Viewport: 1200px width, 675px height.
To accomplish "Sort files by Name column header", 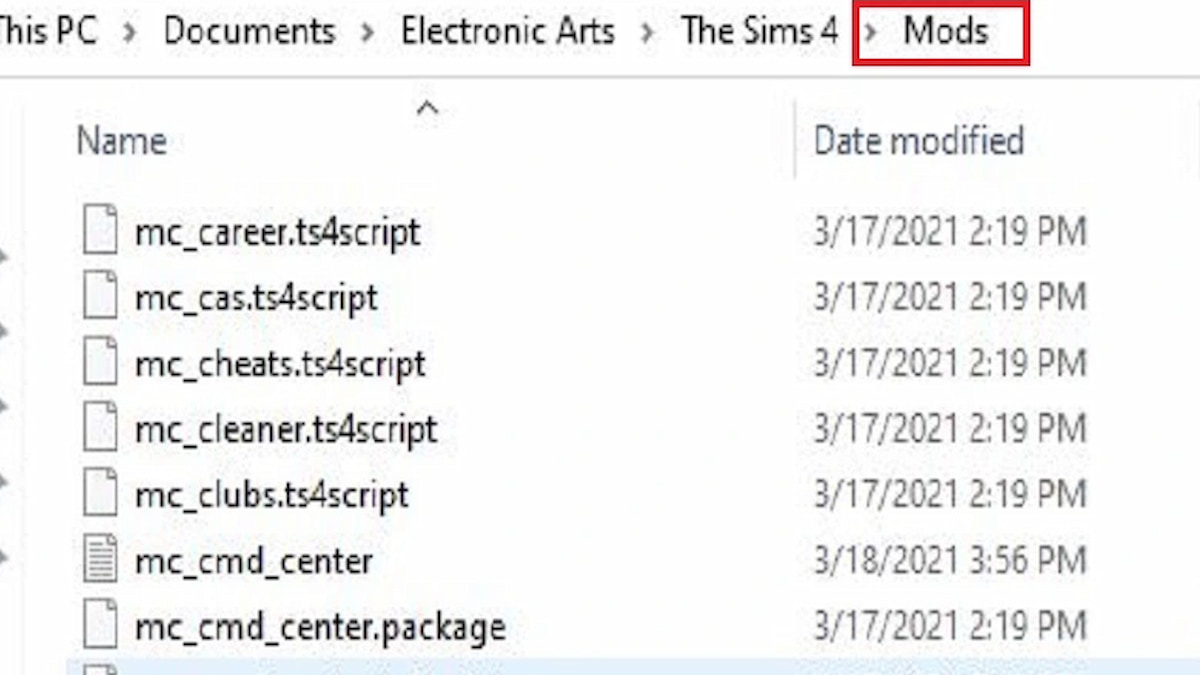I will point(121,141).
